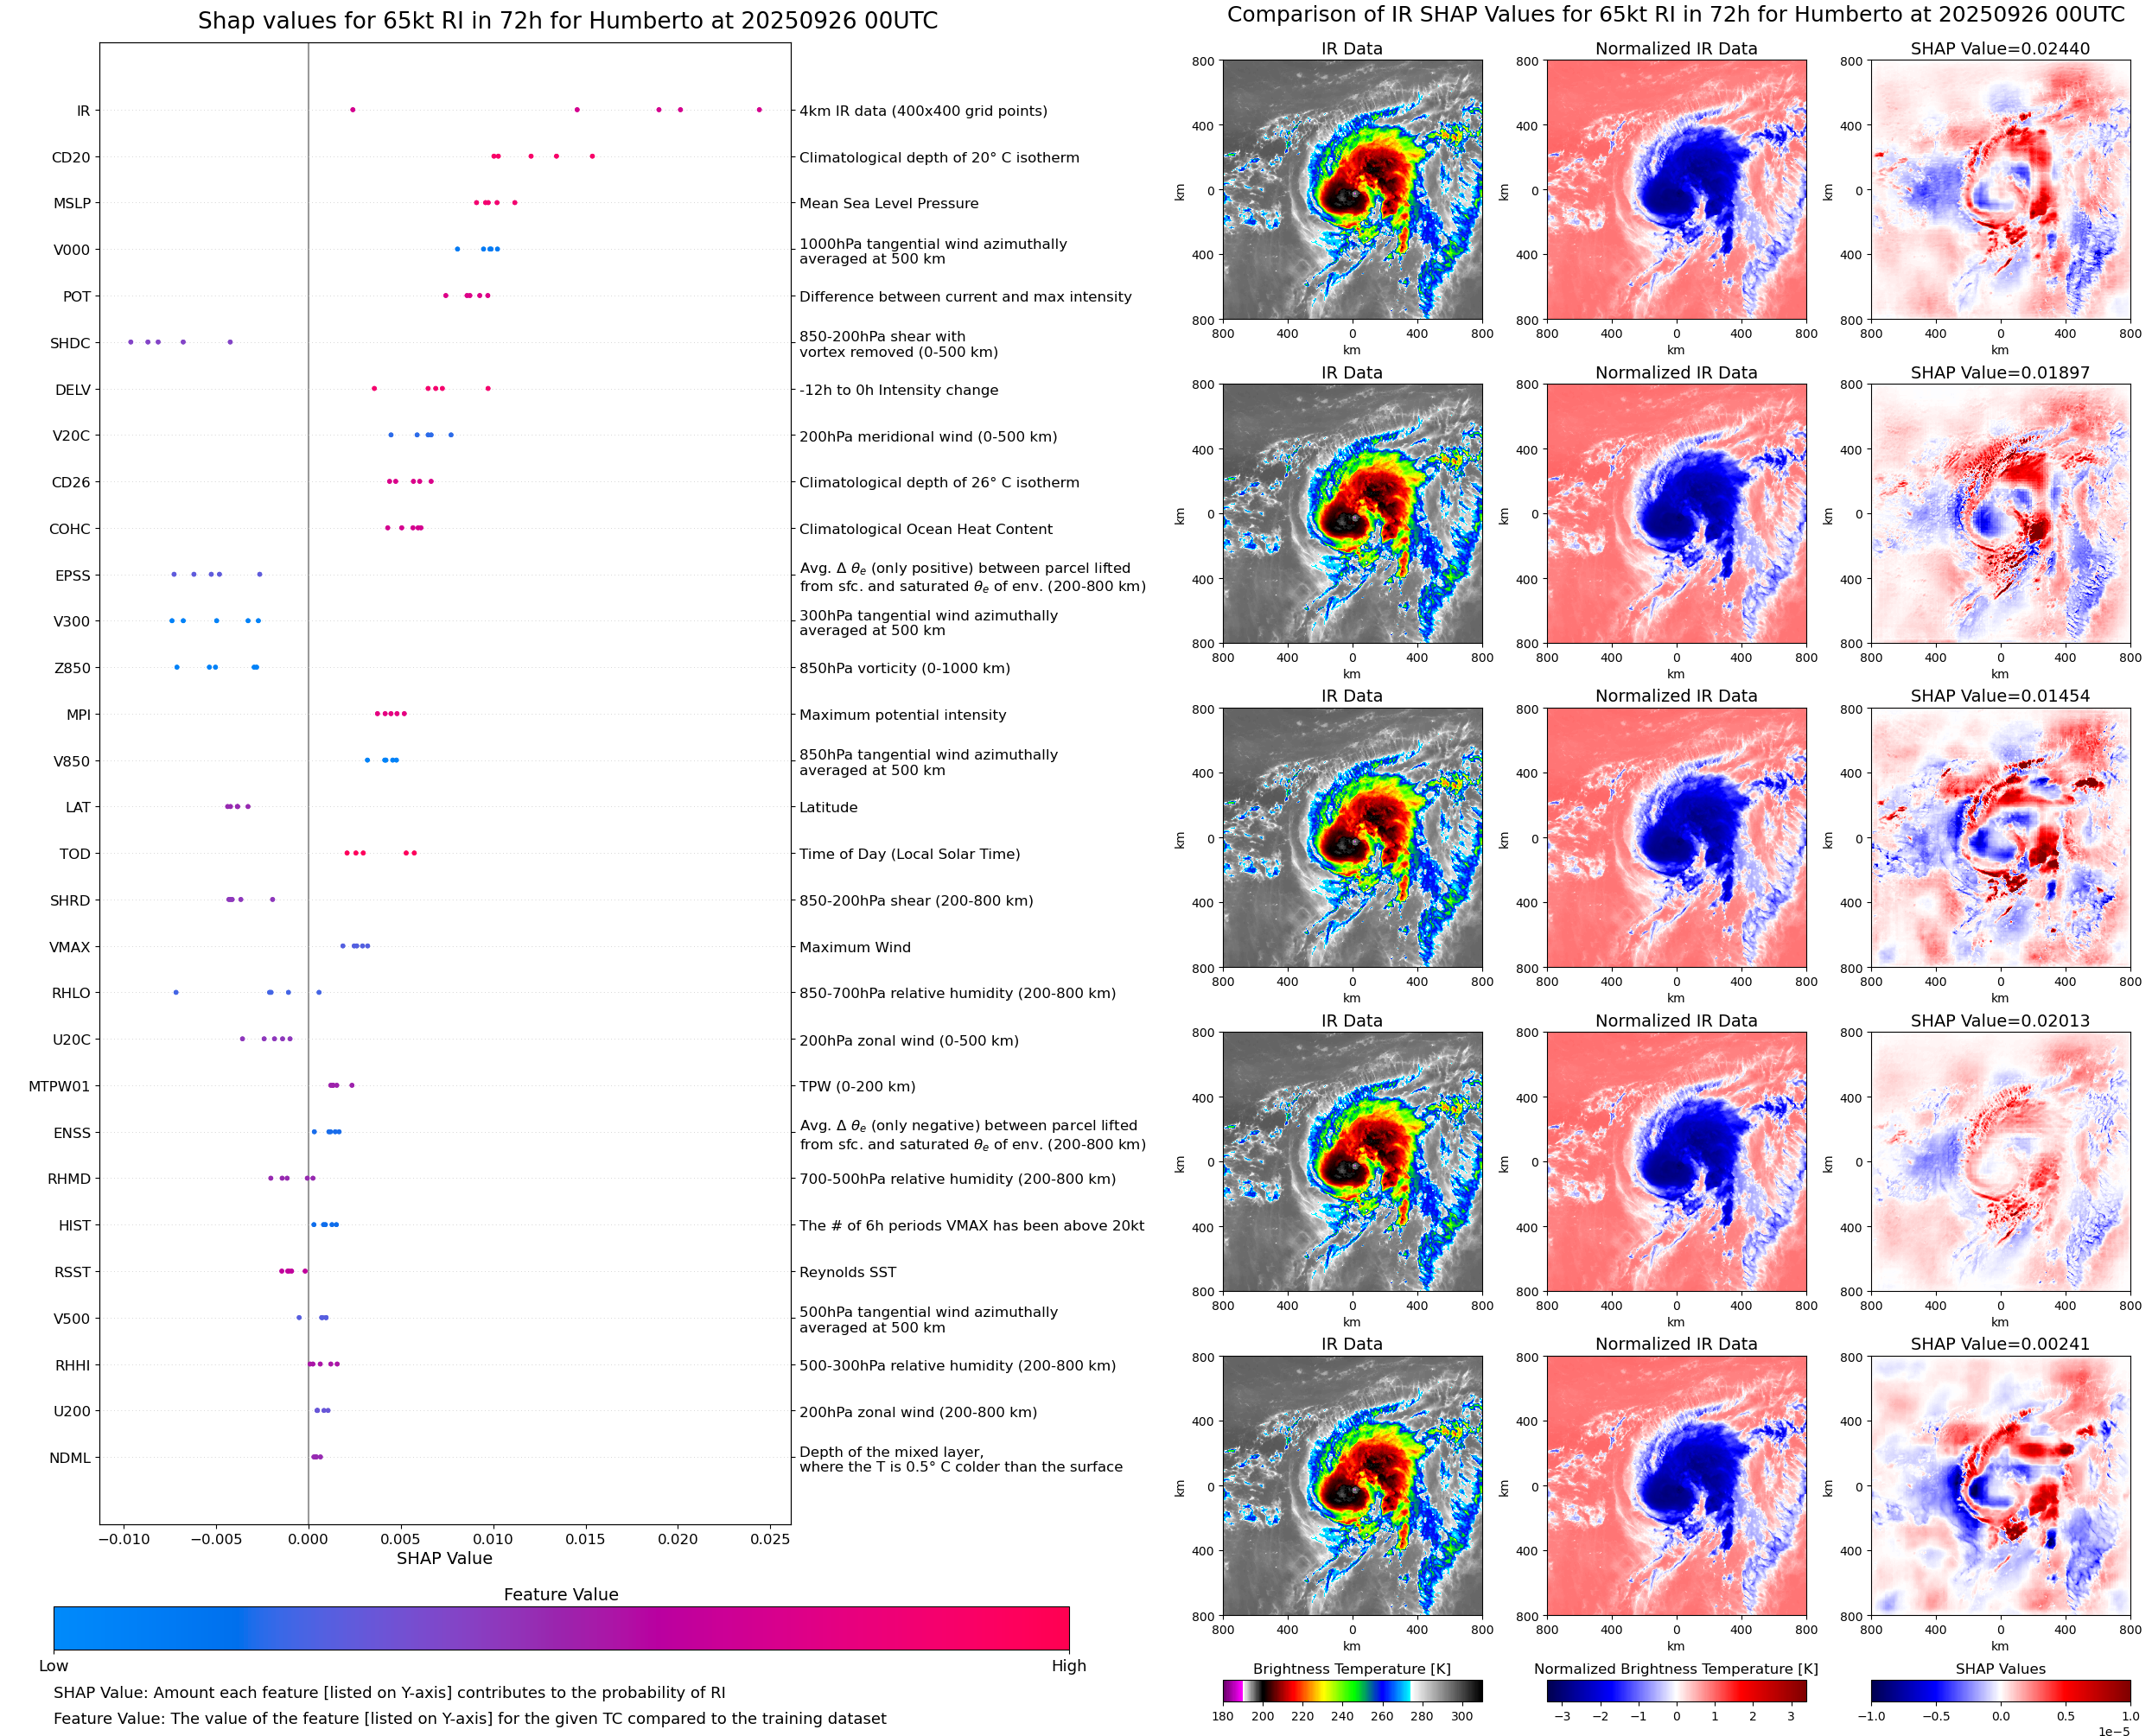Screen dimensions: 2152x1736
Task: Click the SHAP Value x-axis label
Action: tap(444, 1558)
